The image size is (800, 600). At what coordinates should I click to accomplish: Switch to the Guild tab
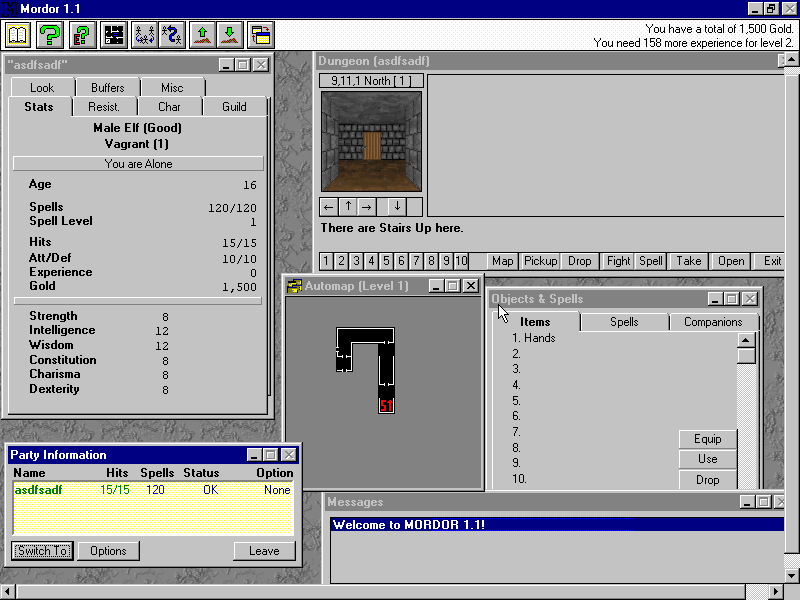(234, 107)
